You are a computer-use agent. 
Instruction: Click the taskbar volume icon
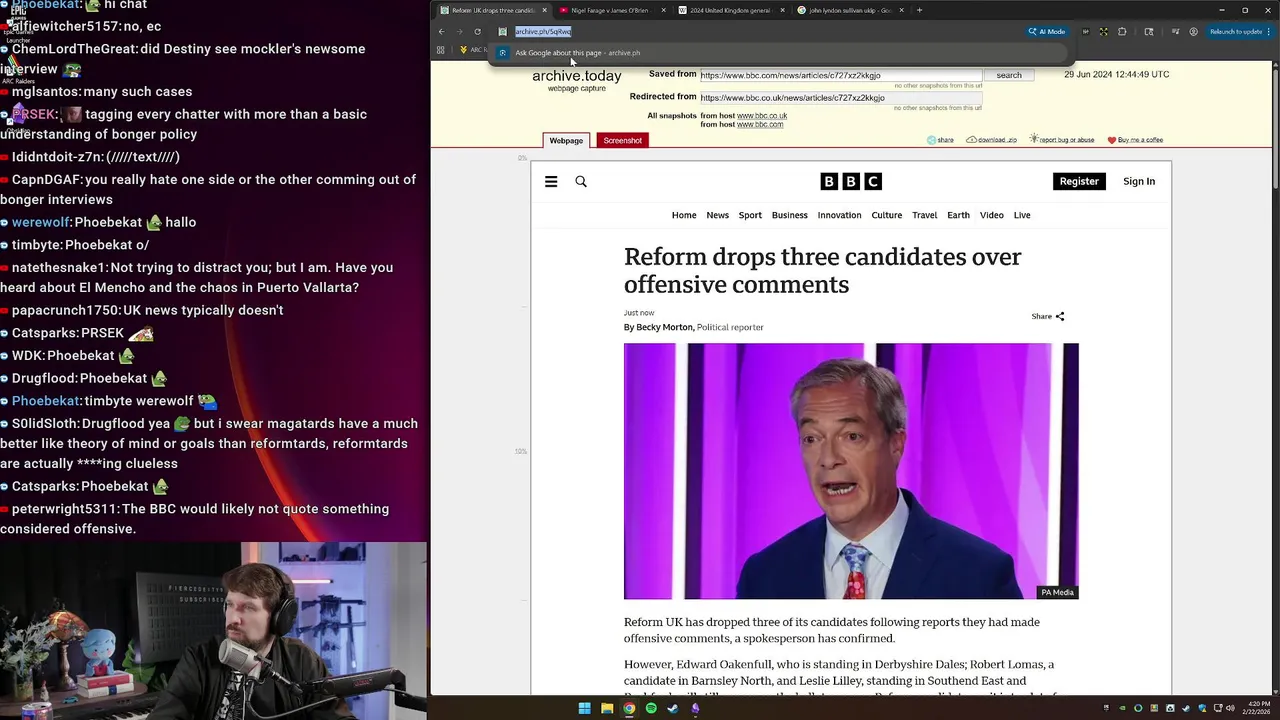point(1230,708)
